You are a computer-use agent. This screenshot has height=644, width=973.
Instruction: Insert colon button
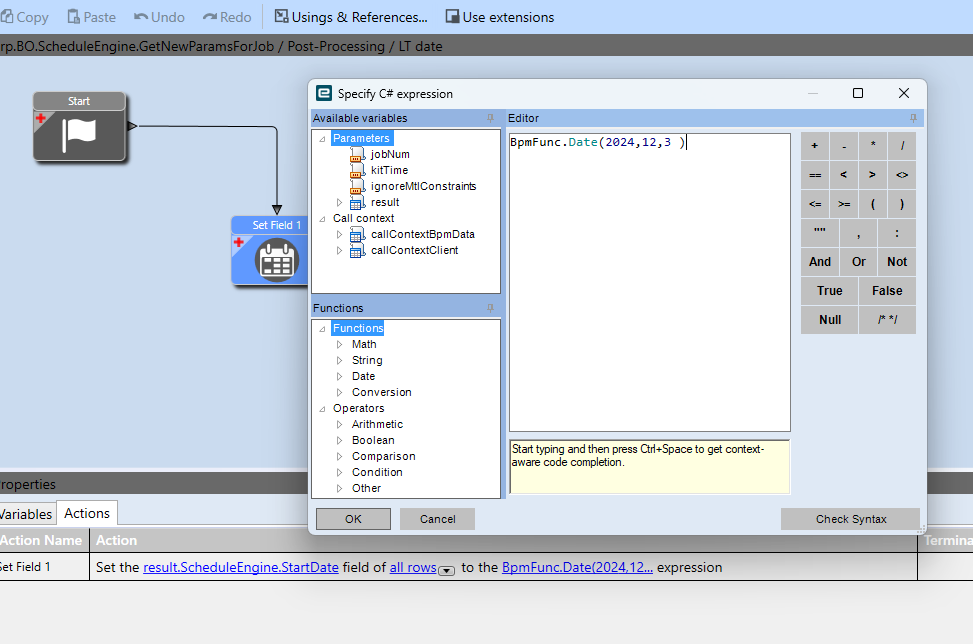(x=897, y=233)
